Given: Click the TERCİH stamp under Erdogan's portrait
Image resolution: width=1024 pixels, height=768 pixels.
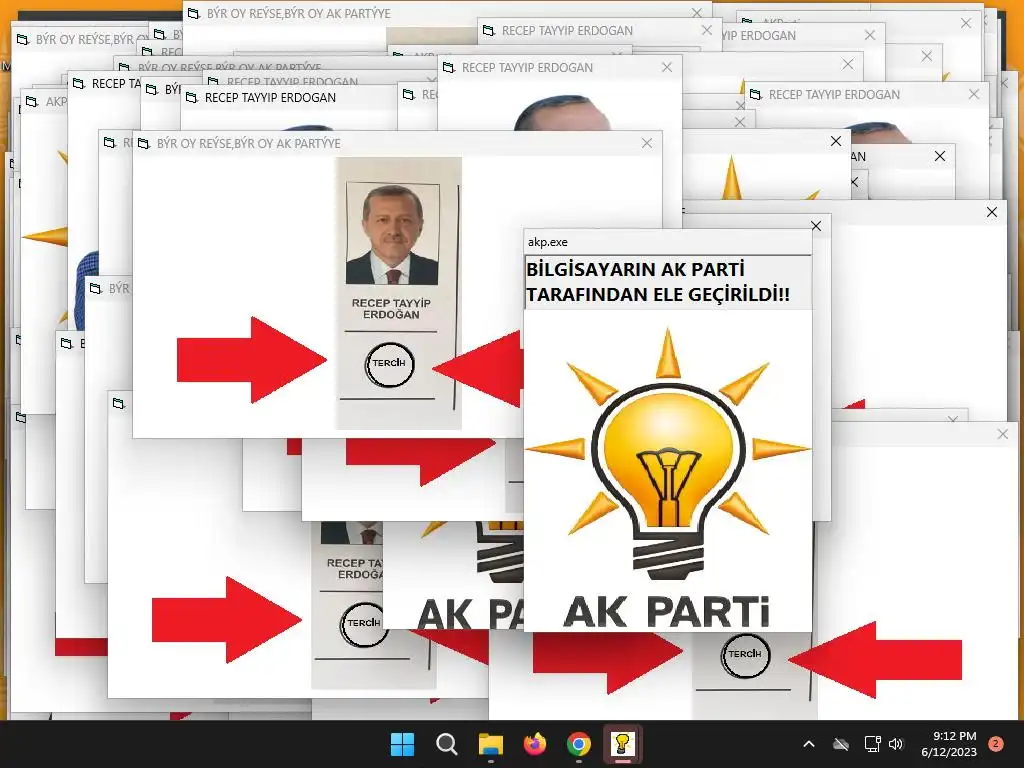Looking at the screenshot, I should pyautogui.click(x=389, y=364).
